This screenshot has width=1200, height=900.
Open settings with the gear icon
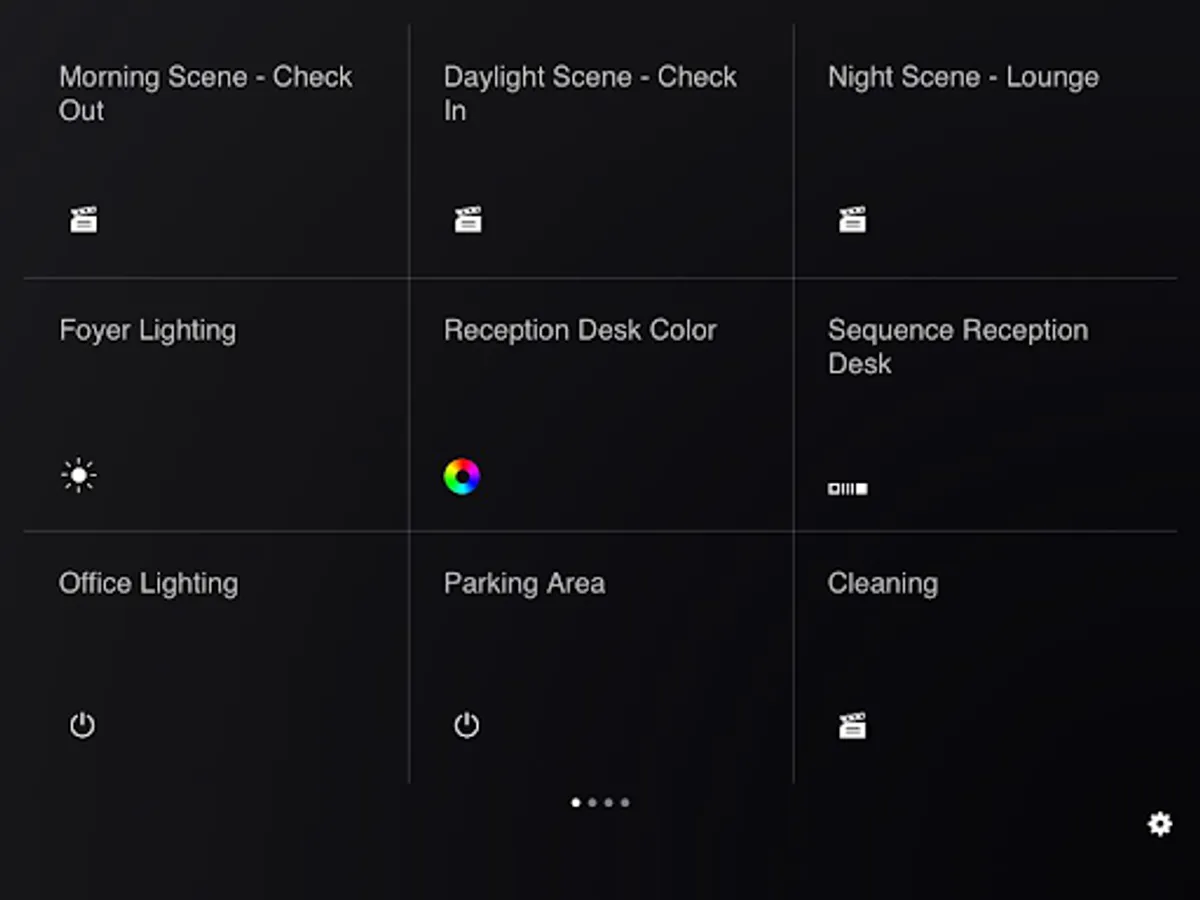tap(1159, 824)
